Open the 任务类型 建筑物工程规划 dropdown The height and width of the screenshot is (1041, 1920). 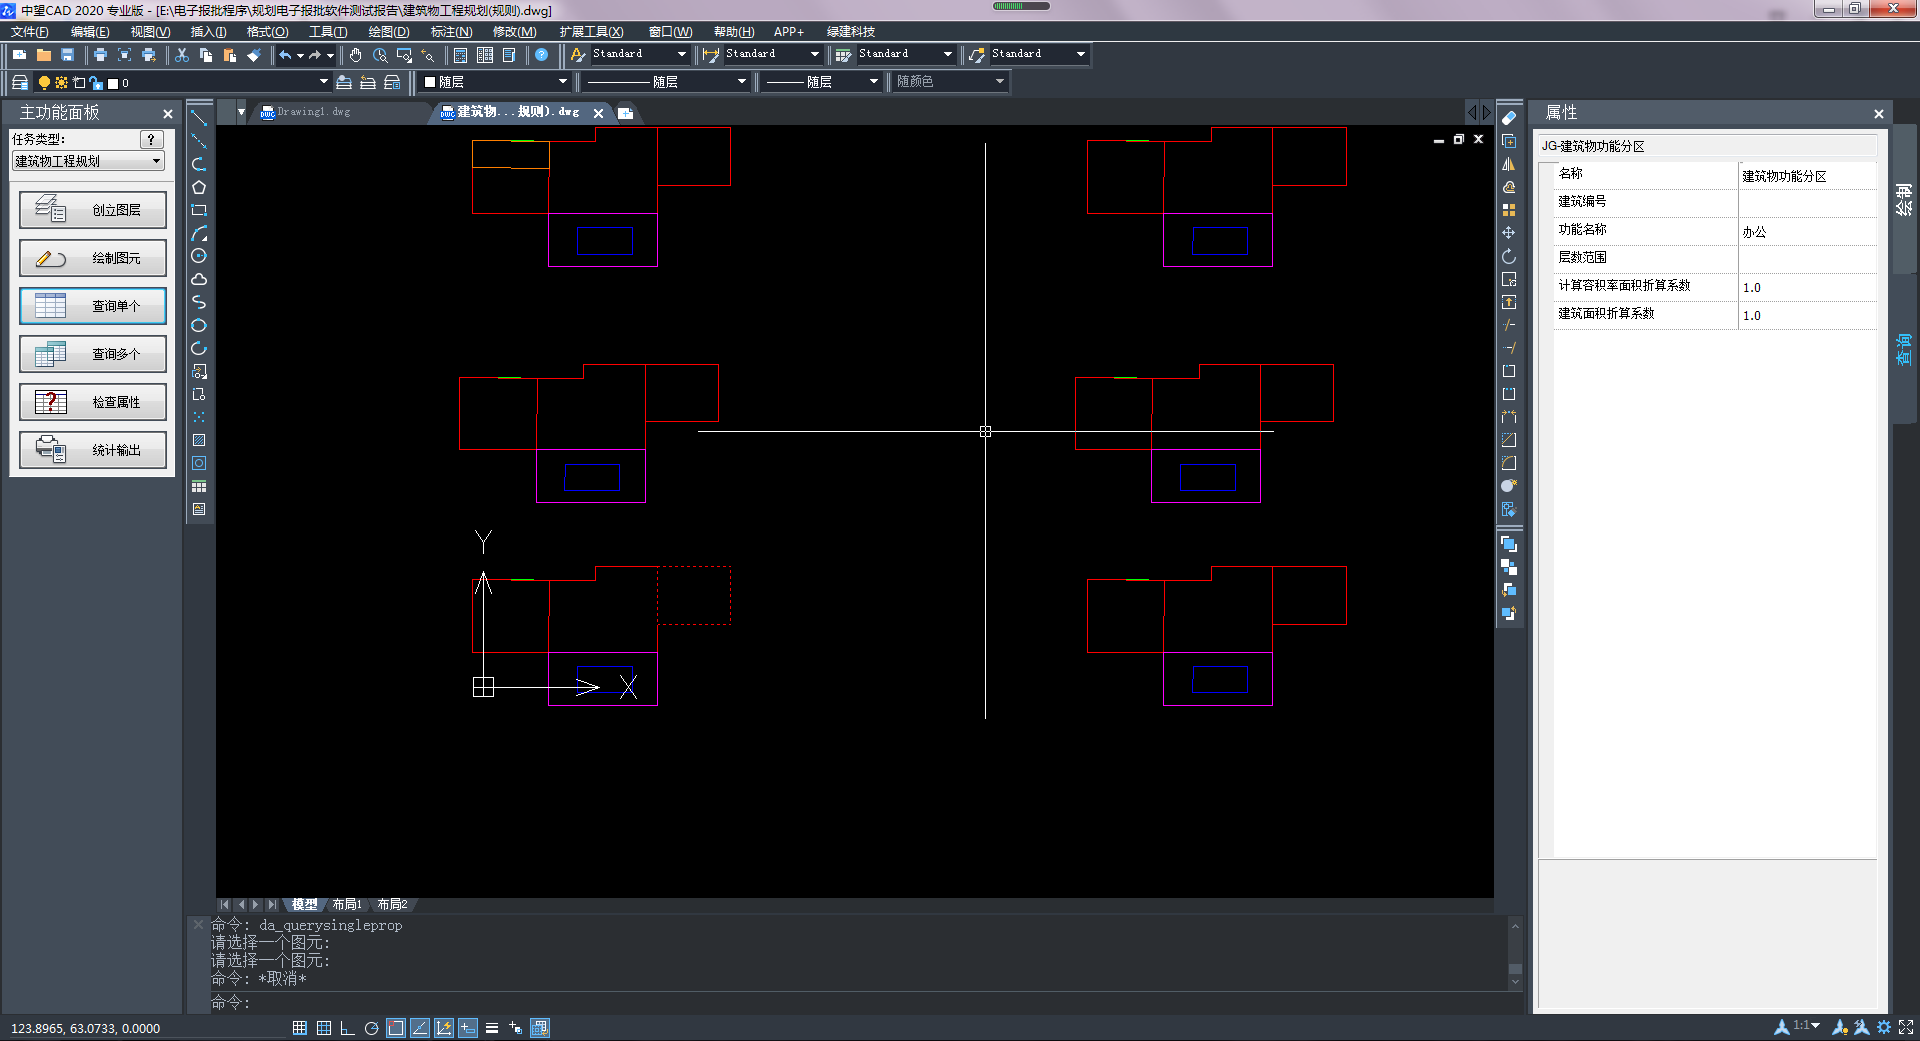tap(88, 161)
